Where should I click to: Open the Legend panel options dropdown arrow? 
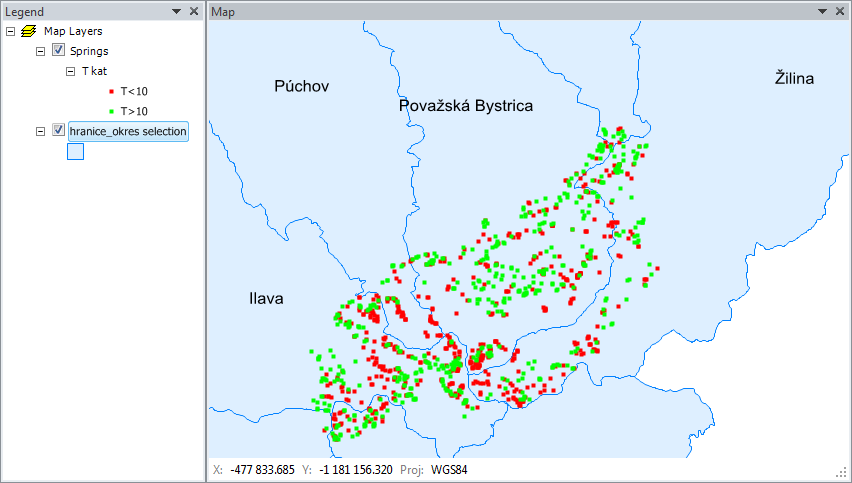tap(176, 11)
